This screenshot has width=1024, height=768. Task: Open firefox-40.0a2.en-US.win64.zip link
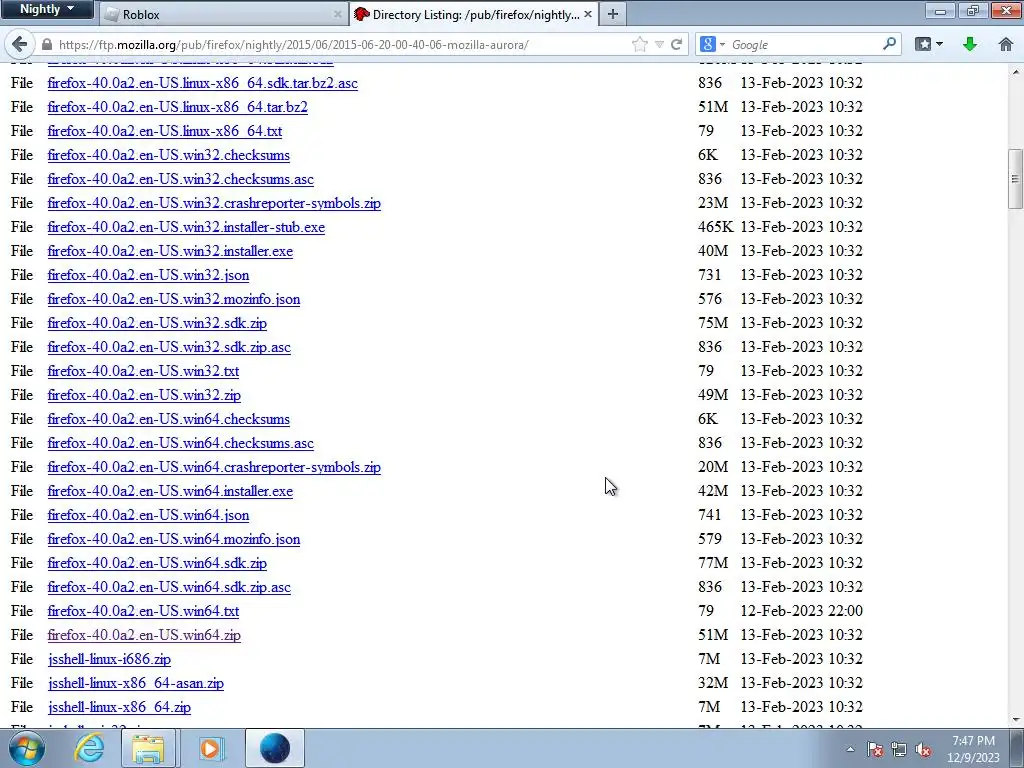[x=144, y=635]
